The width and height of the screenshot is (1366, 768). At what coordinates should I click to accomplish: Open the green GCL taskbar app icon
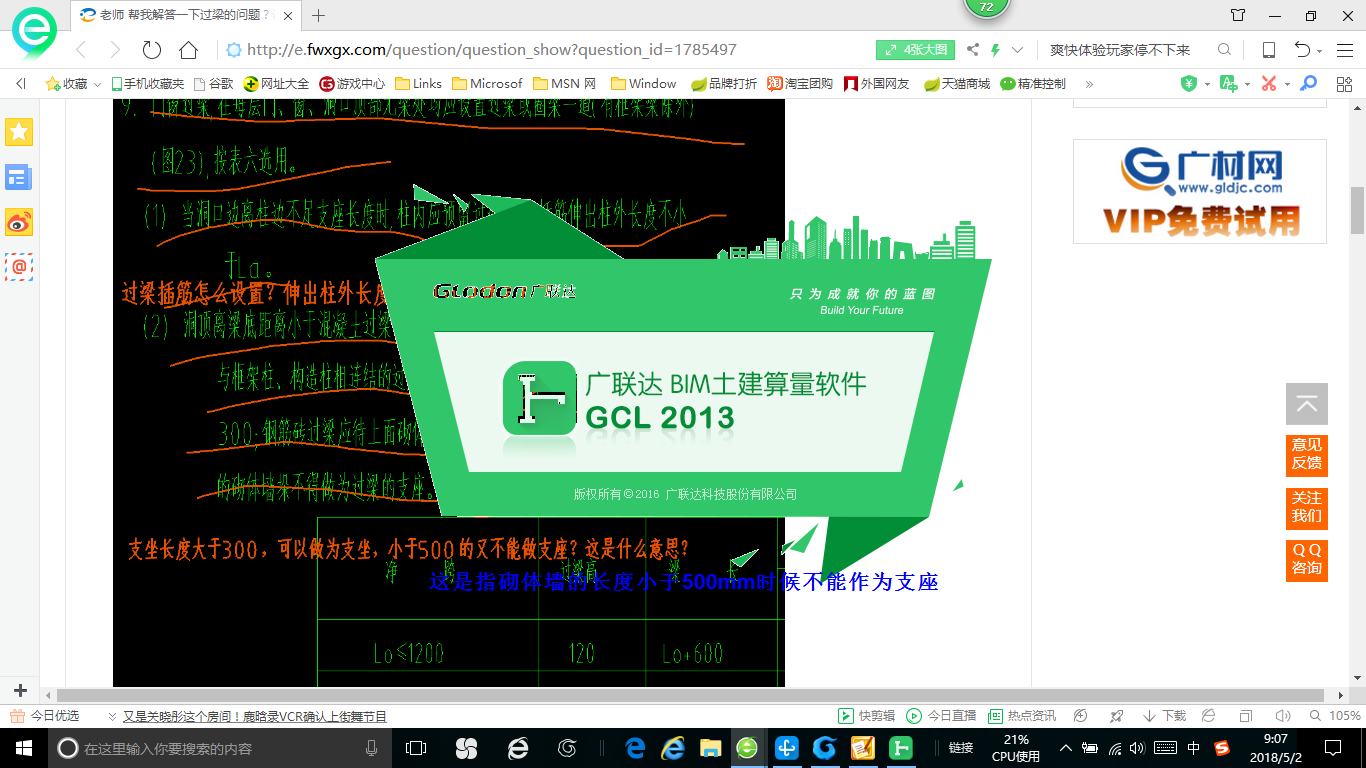tap(900, 748)
